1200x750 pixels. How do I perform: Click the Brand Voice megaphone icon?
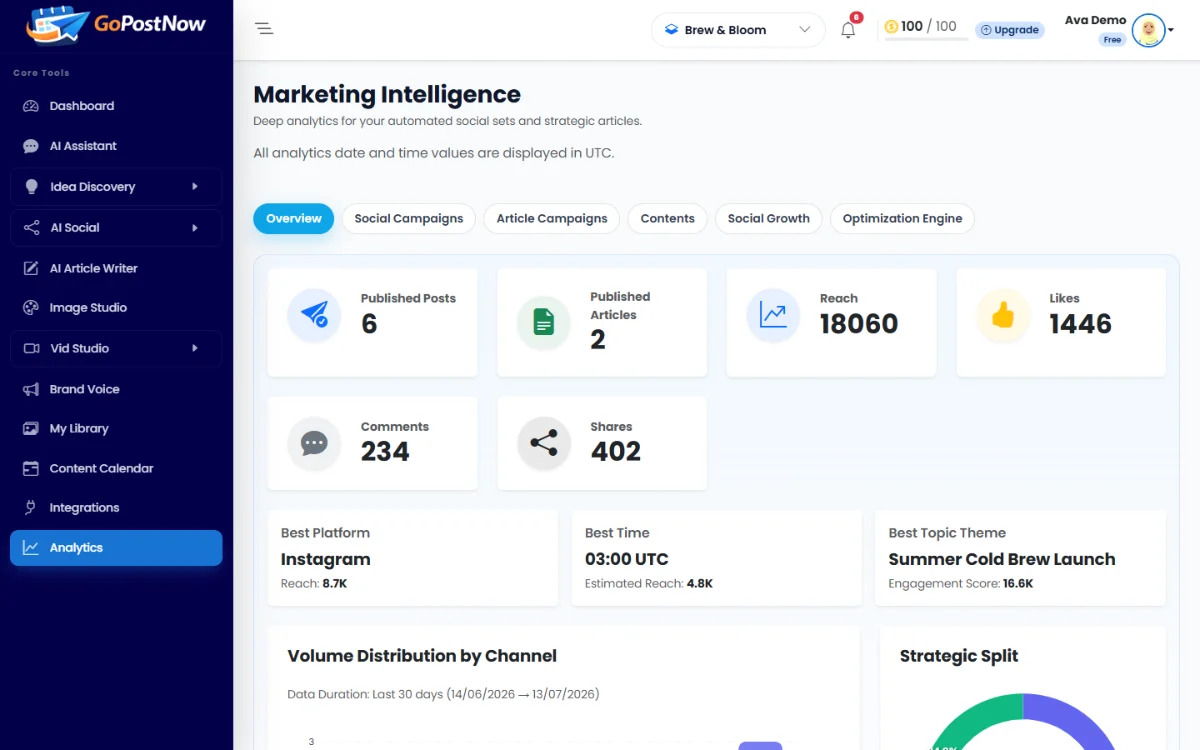click(31, 389)
